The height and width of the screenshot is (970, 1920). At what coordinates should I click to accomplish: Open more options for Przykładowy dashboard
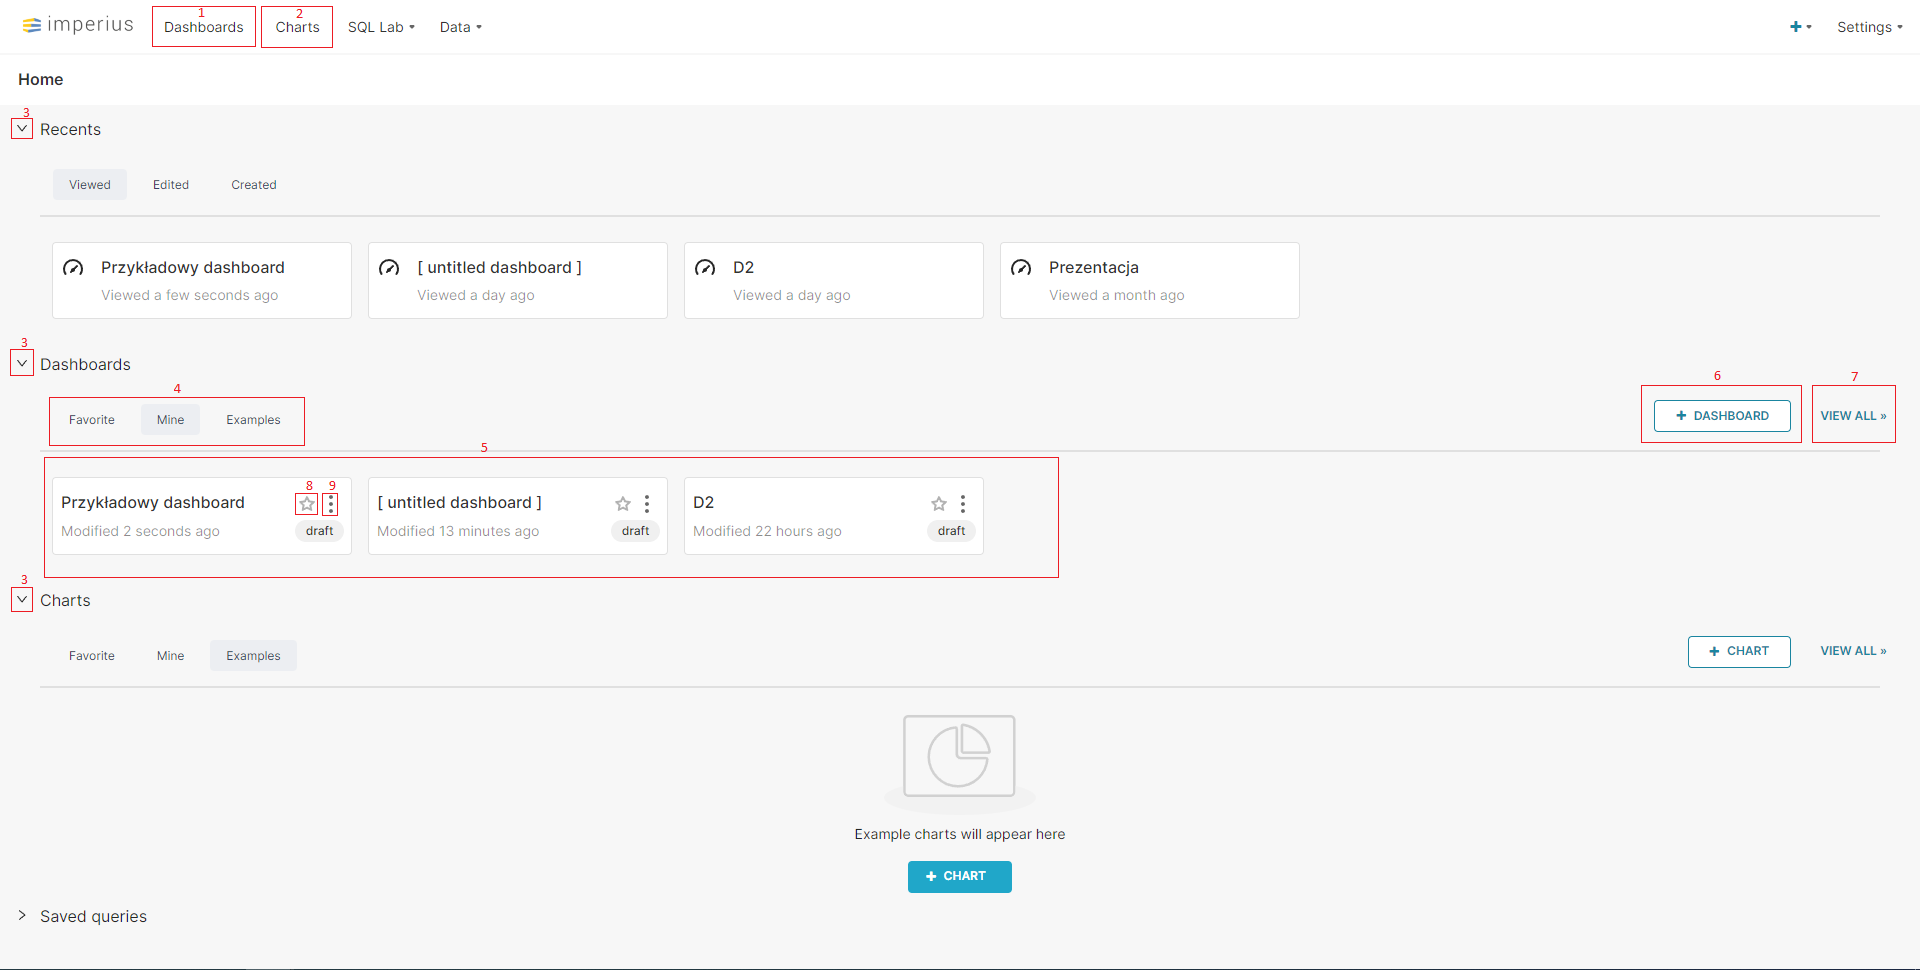click(x=331, y=504)
